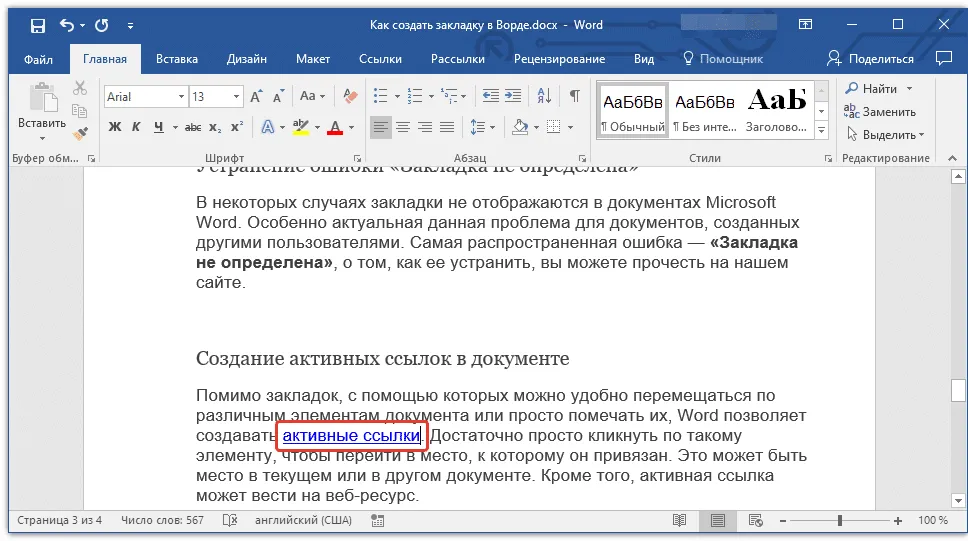This screenshot has height=541, width=968.
Task: Switch to the Вид tab
Action: tap(644, 59)
